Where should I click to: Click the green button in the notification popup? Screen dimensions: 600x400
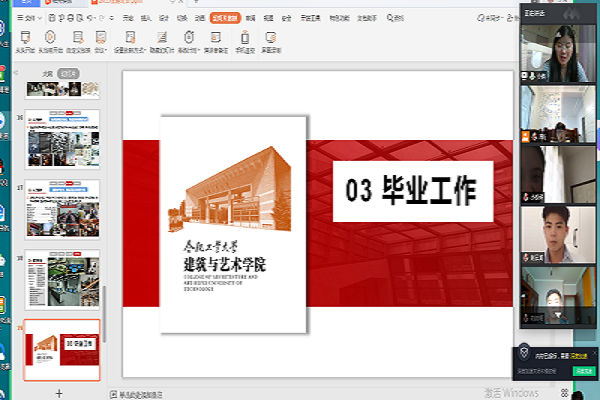point(584,371)
